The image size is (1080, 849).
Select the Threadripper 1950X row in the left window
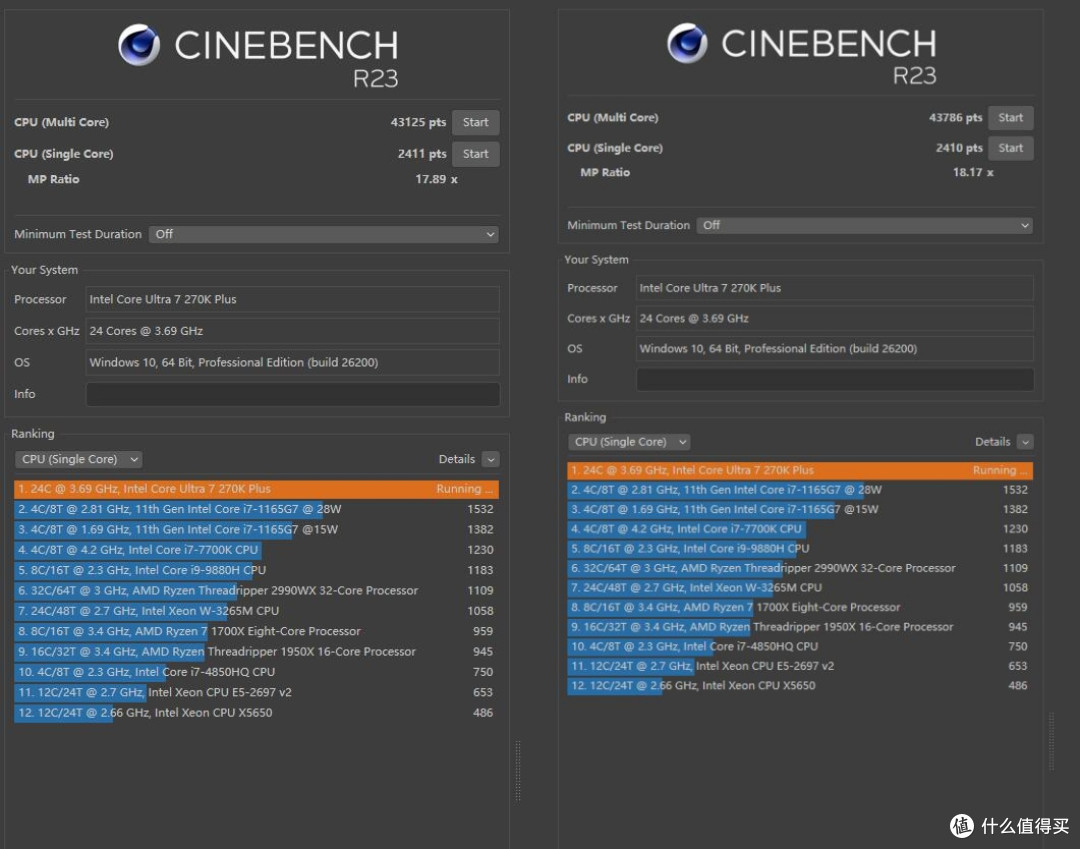tap(256, 651)
